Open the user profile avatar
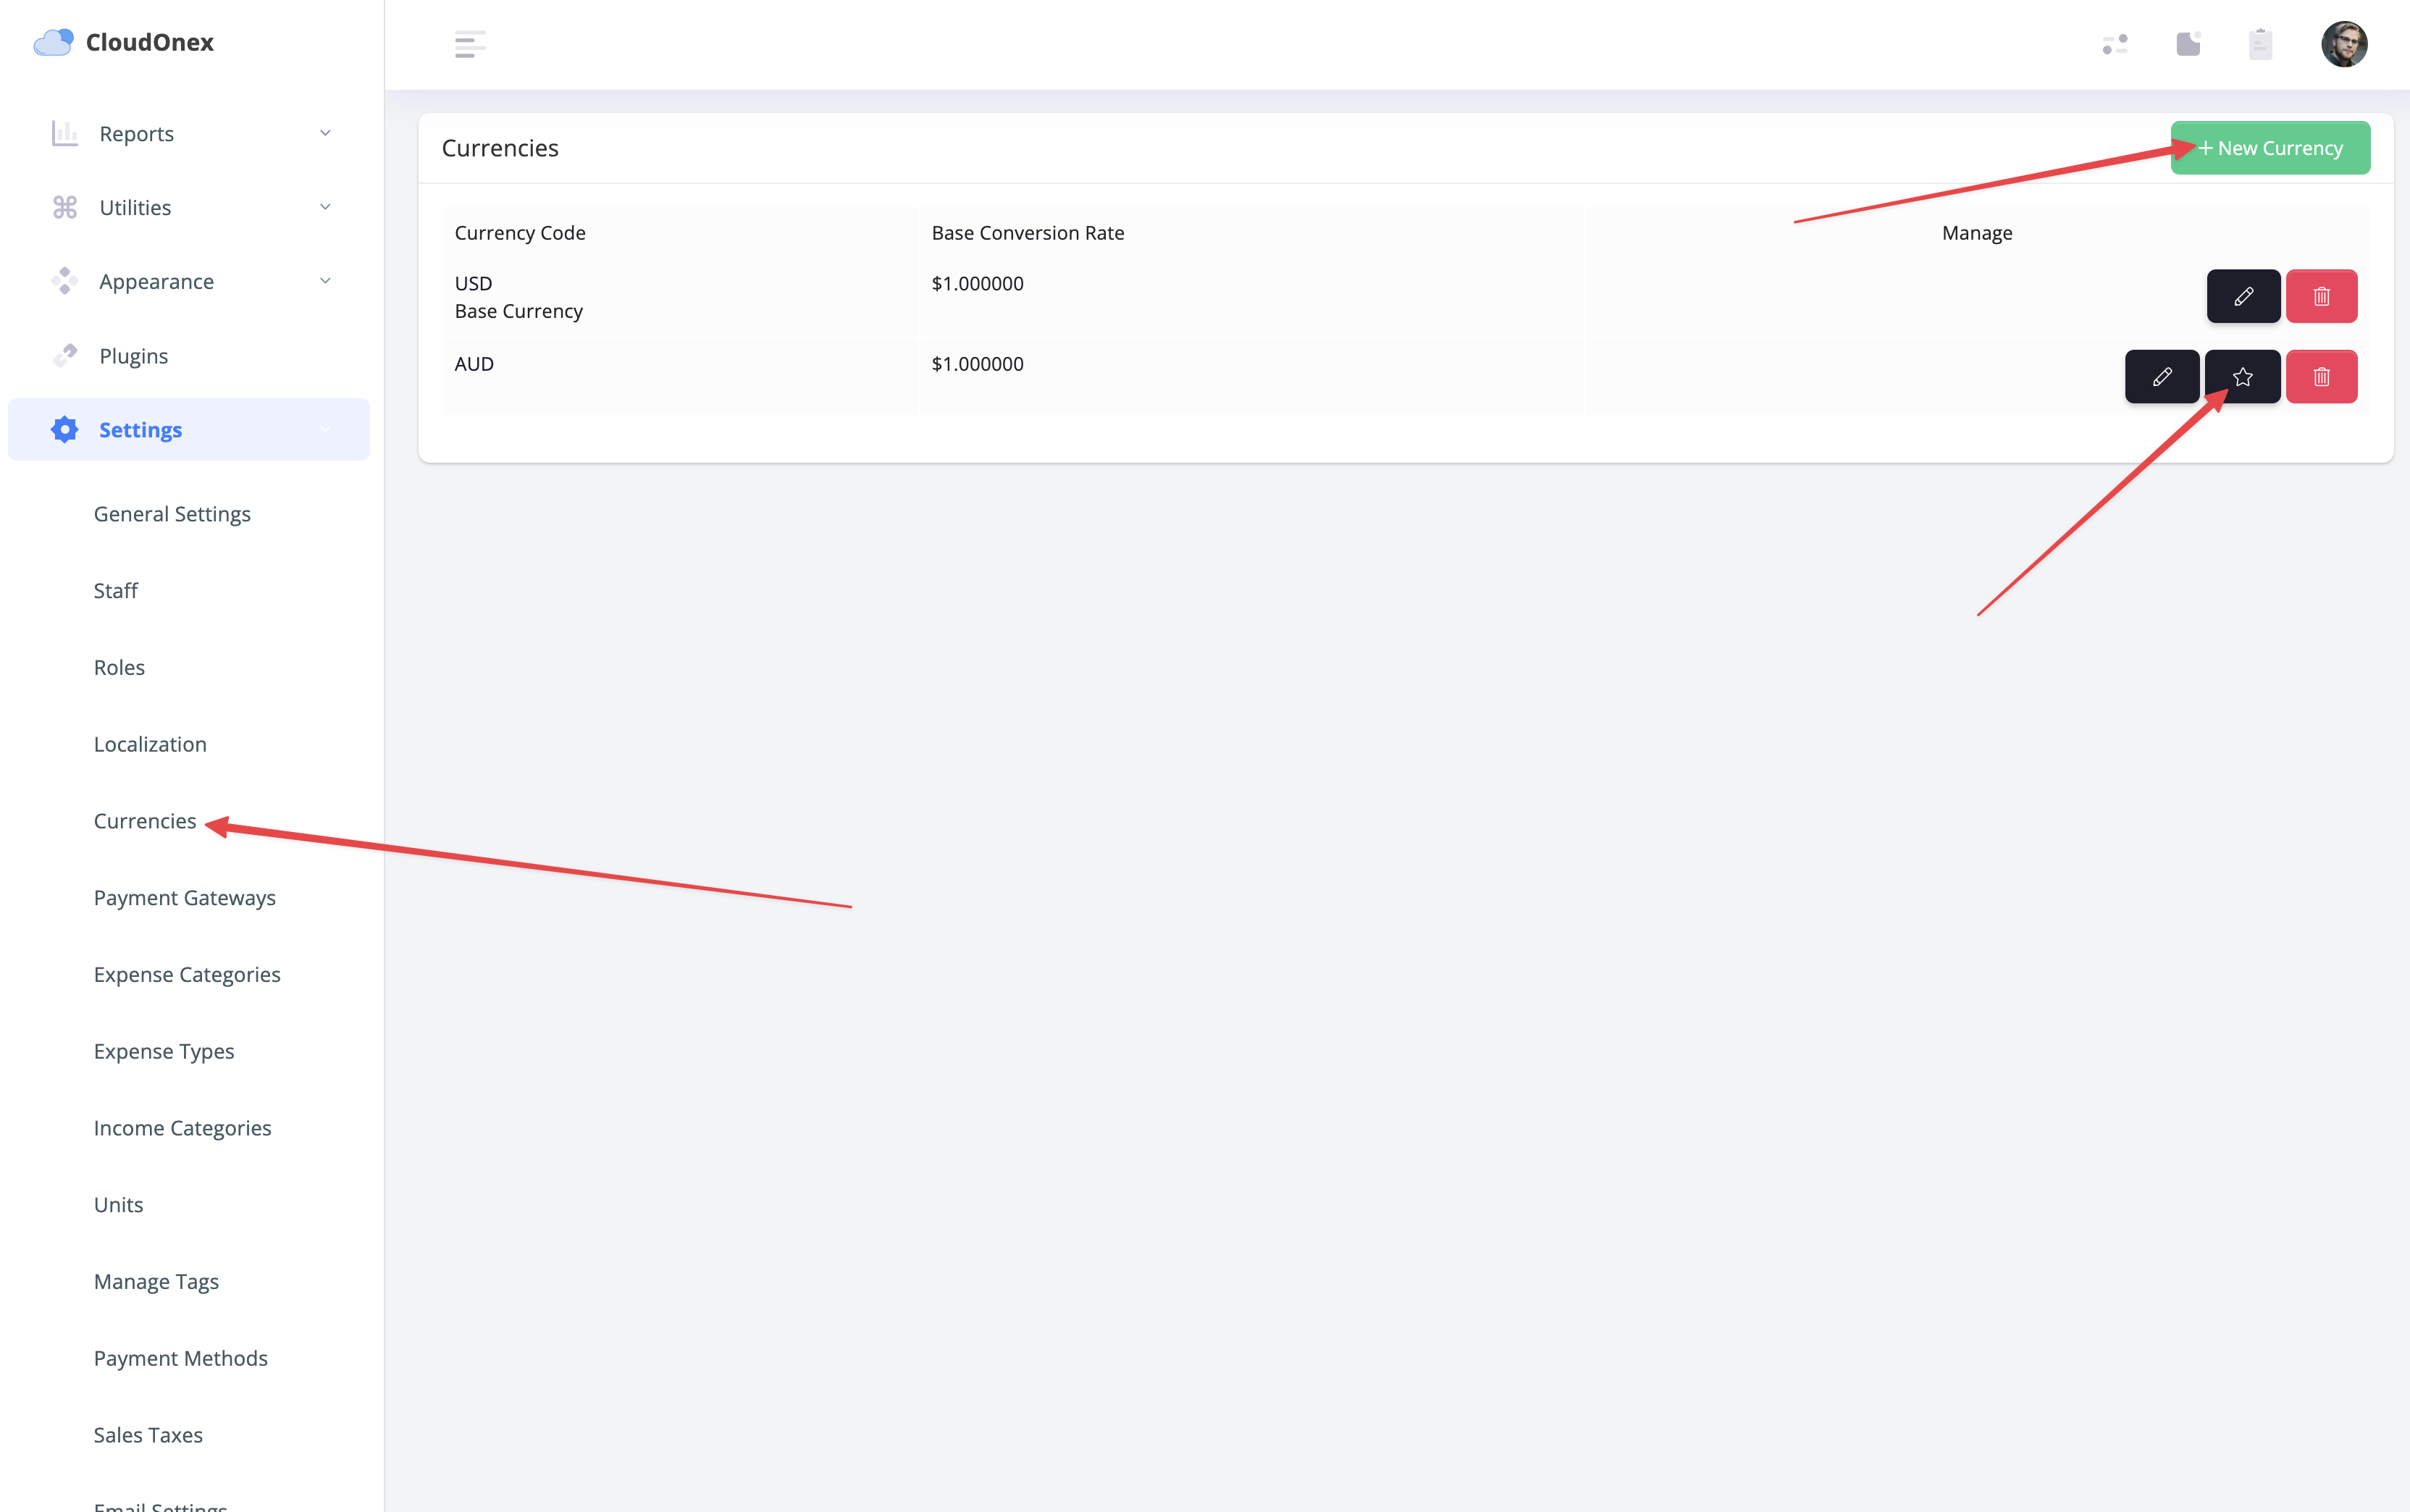This screenshot has height=1512, width=2410. point(2344,44)
